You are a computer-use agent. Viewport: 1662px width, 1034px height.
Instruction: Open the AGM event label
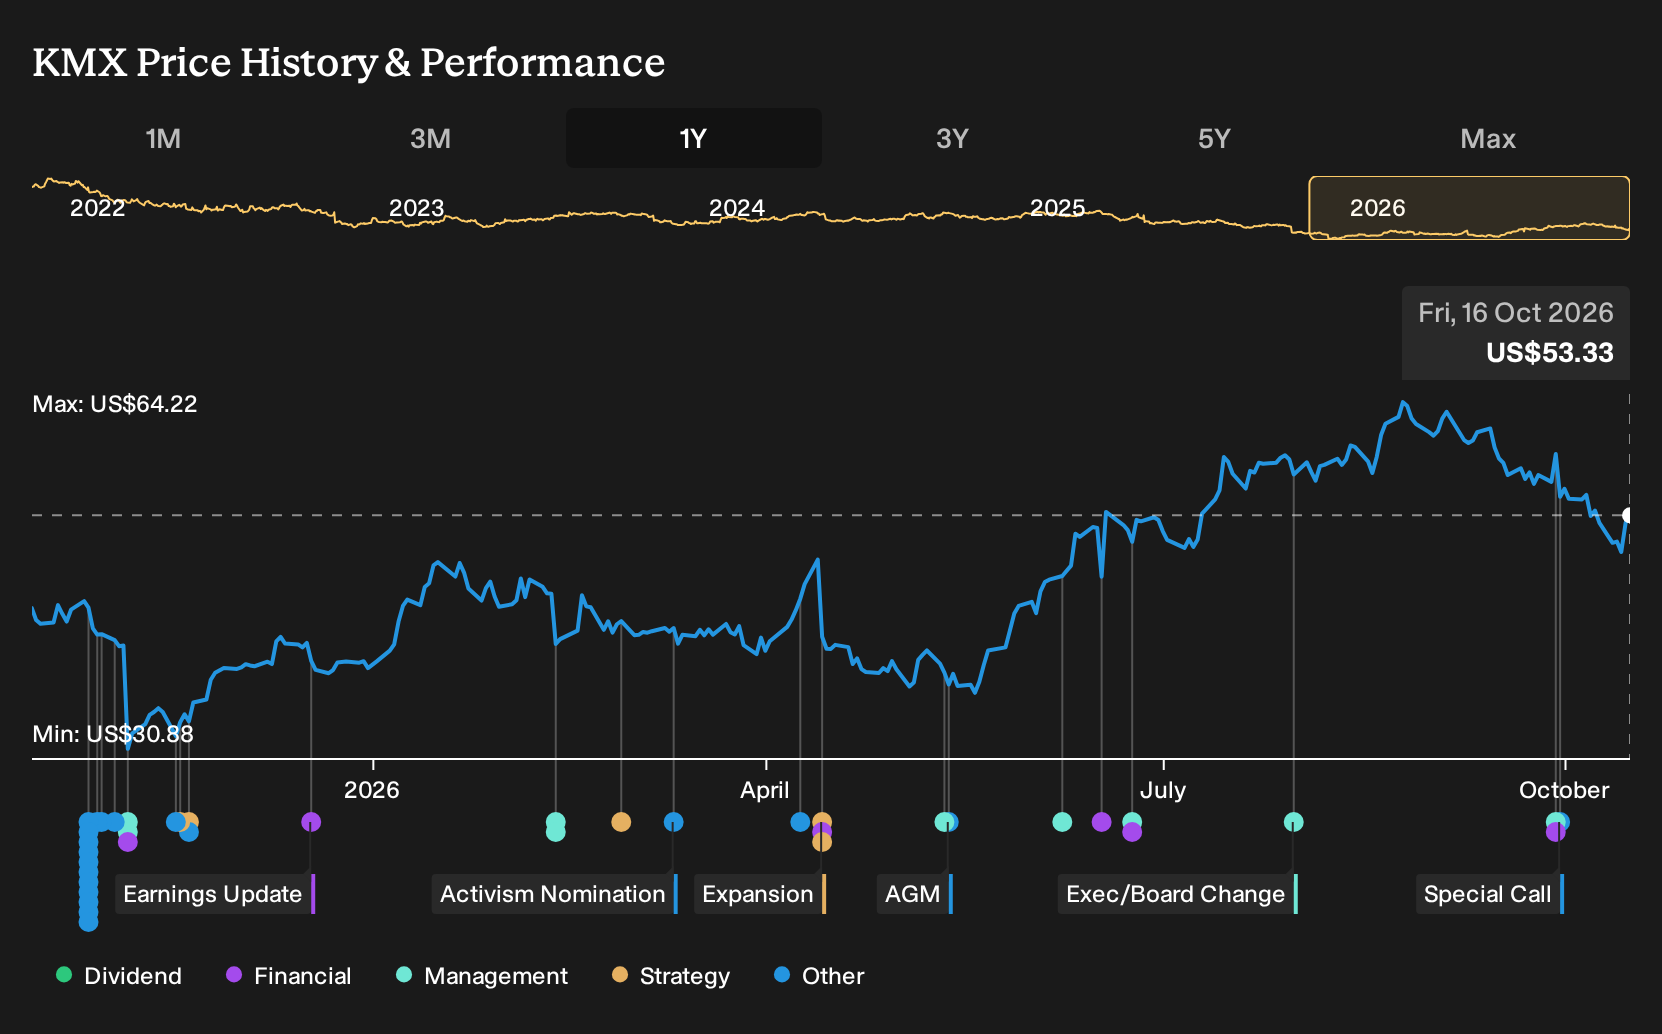[x=915, y=894]
